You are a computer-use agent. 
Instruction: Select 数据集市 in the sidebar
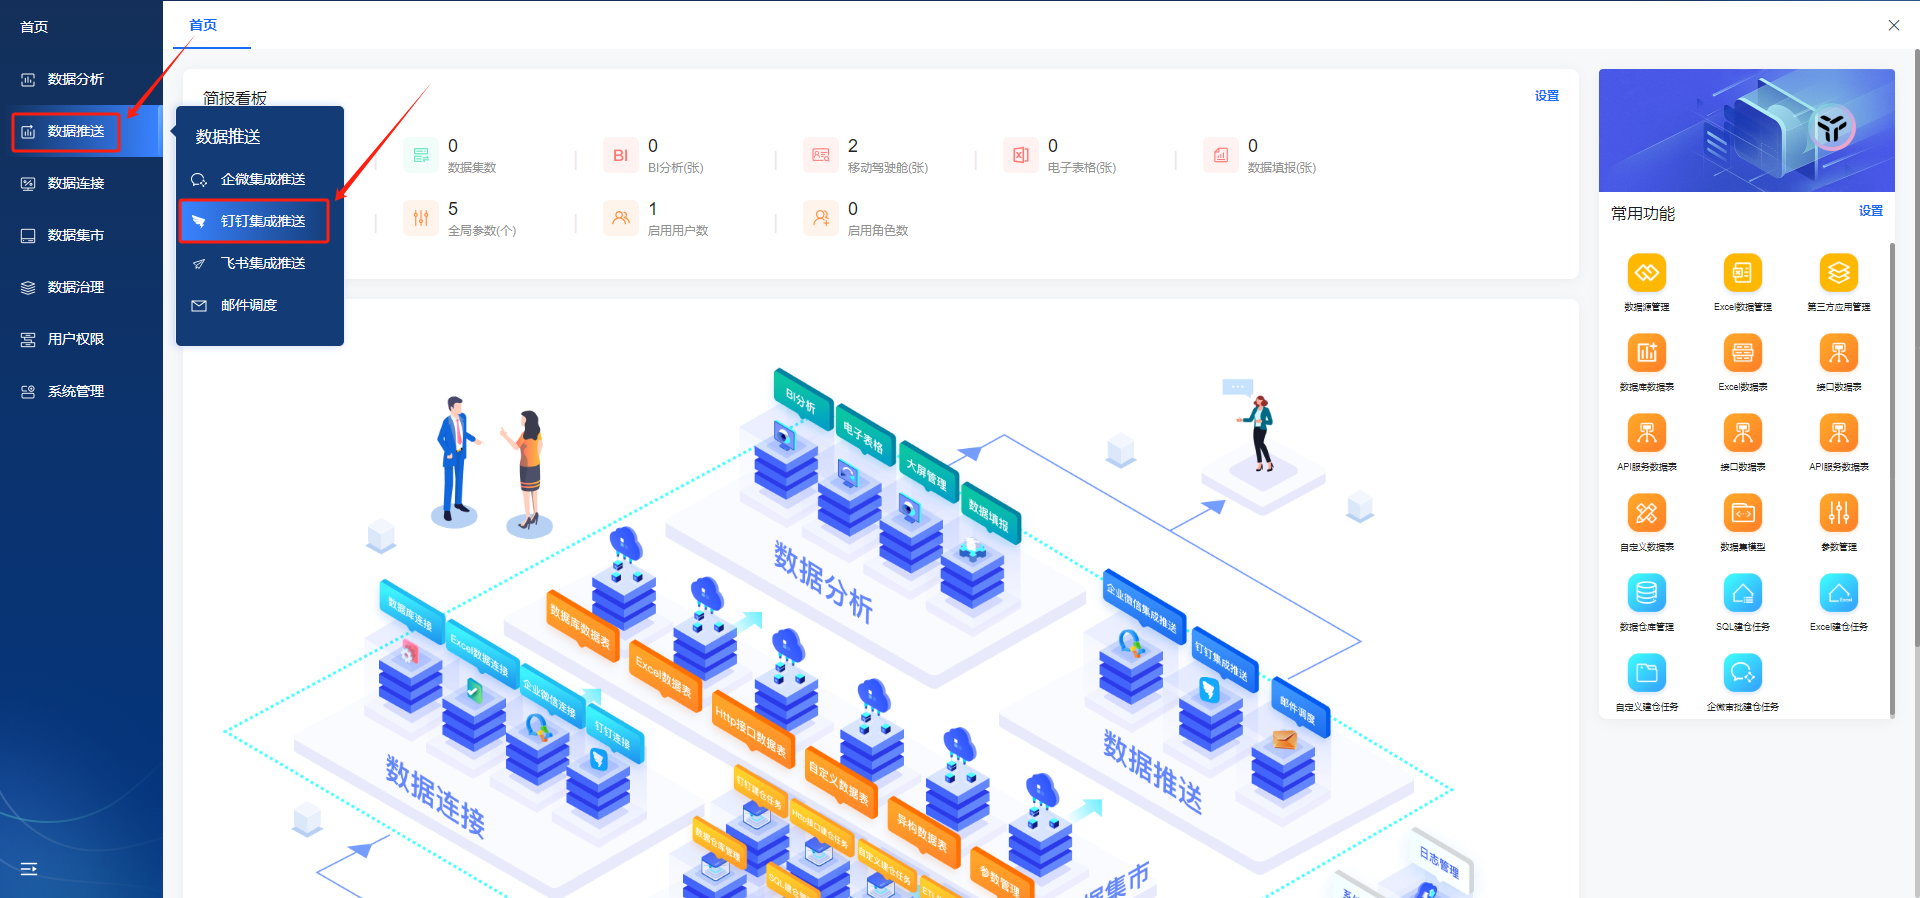point(80,235)
